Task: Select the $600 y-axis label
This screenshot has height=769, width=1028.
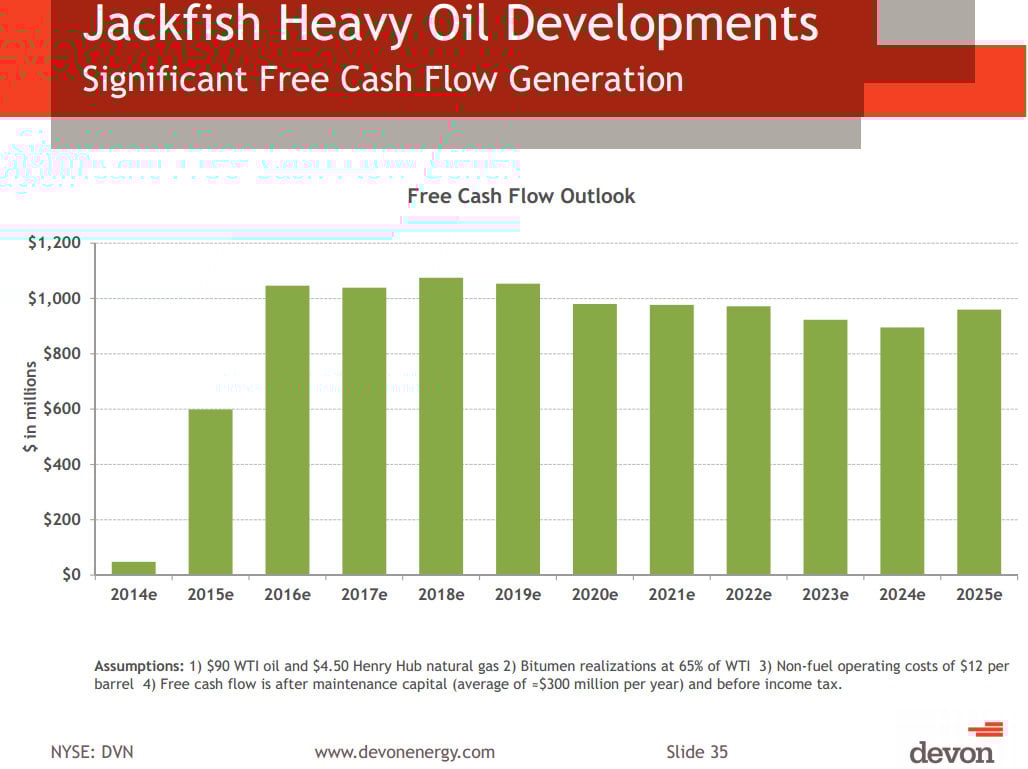Action: (x=61, y=409)
